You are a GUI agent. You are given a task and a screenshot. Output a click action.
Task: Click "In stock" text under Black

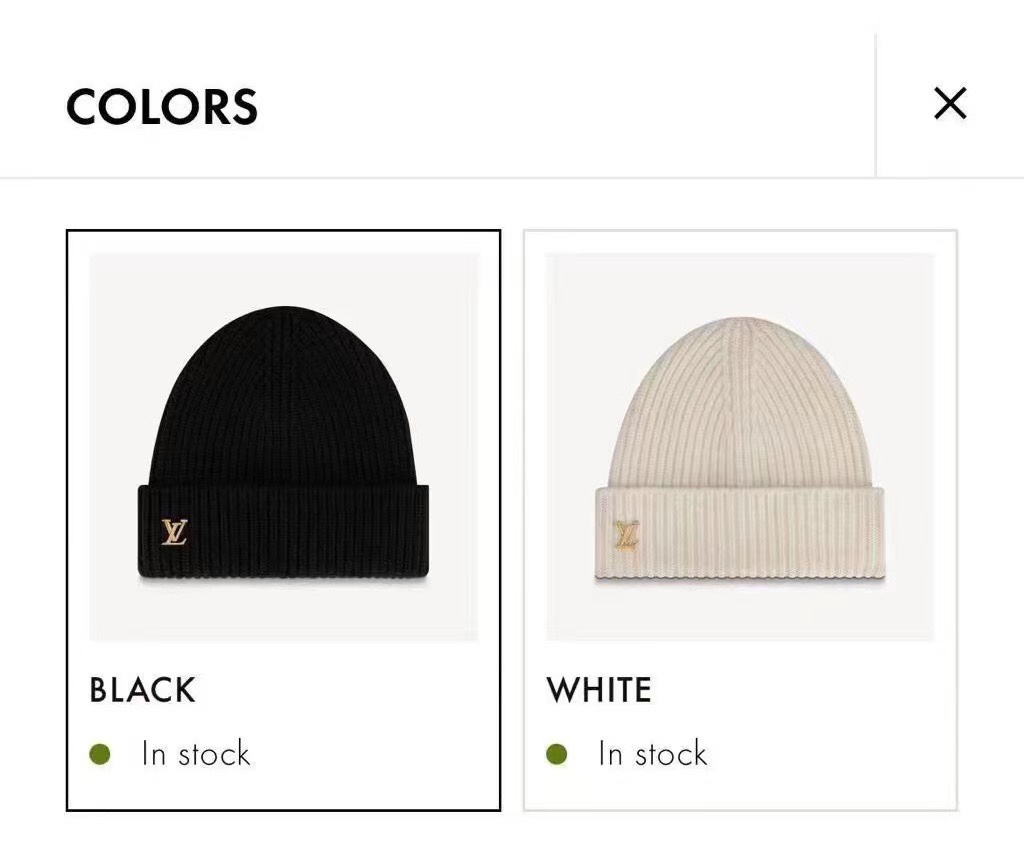196,754
